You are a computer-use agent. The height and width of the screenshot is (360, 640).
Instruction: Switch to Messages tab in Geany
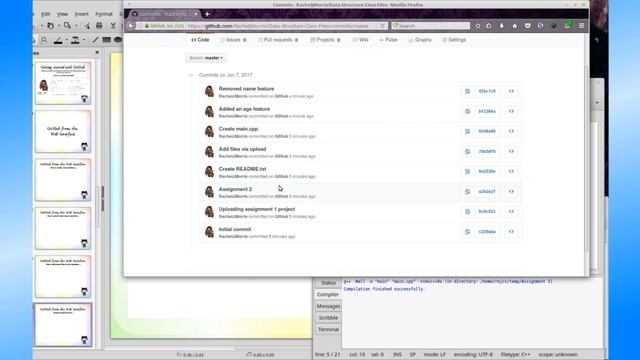pos(328,306)
